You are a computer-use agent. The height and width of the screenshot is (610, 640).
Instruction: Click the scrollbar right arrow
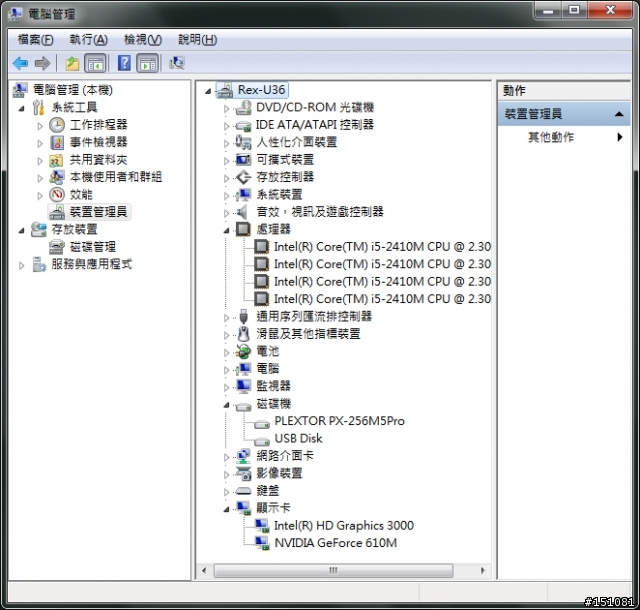(483, 570)
